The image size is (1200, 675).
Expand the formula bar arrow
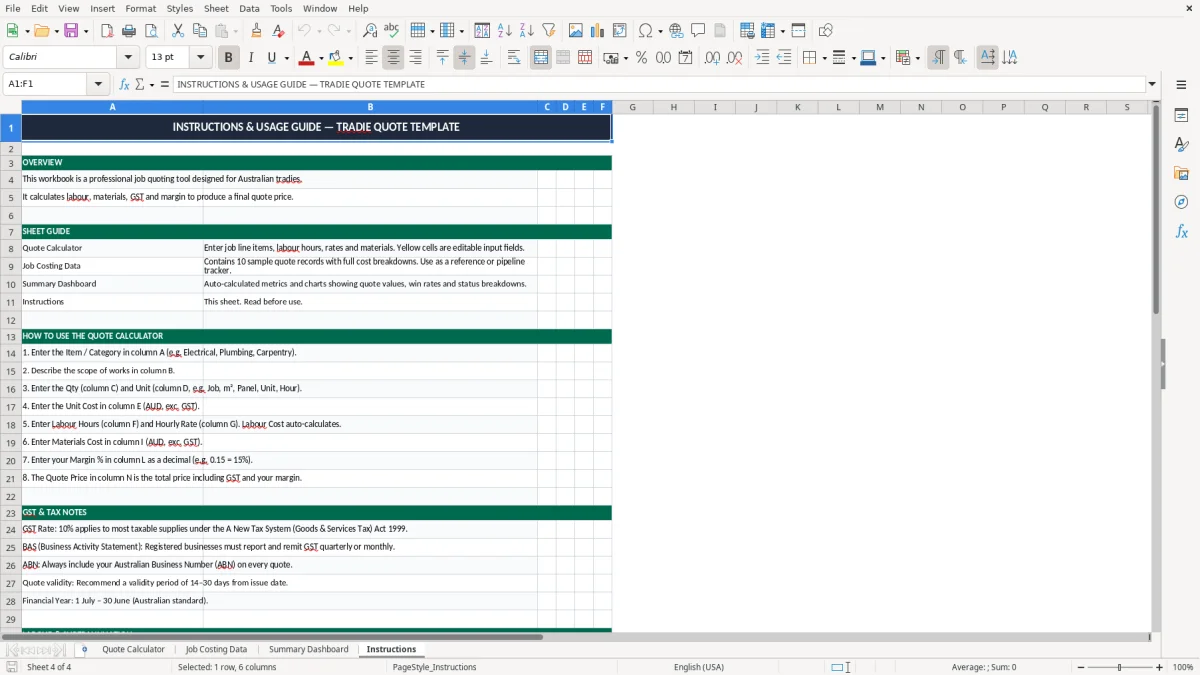(x=1152, y=84)
